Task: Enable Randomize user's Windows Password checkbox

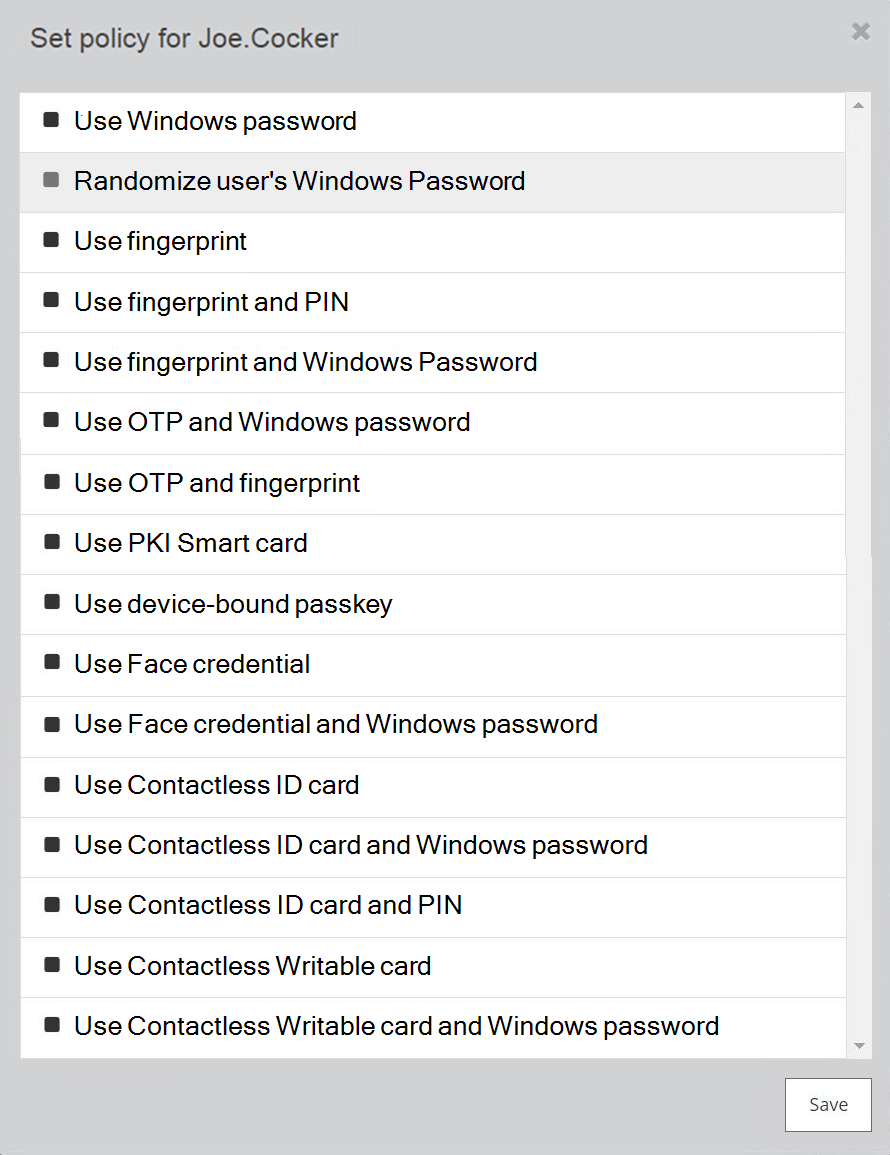Action: click(x=51, y=181)
